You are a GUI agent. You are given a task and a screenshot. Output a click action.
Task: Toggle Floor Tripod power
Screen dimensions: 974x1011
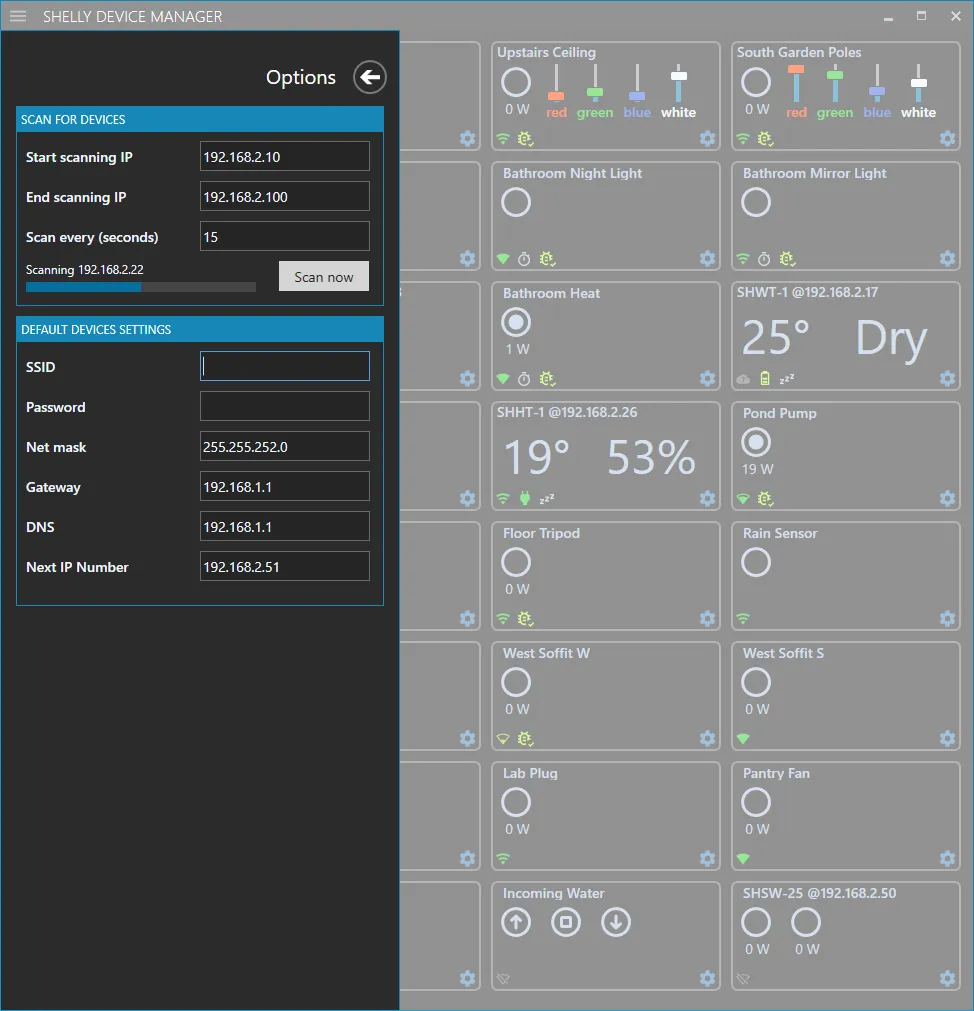point(516,562)
